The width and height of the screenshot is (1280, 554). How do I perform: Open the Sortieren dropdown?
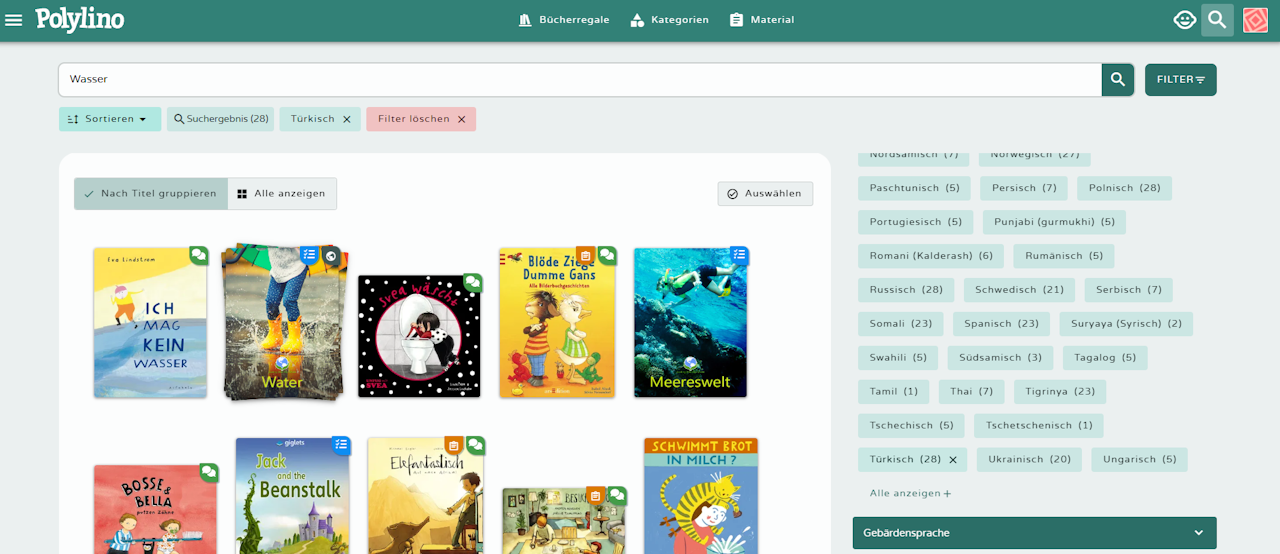pos(107,119)
